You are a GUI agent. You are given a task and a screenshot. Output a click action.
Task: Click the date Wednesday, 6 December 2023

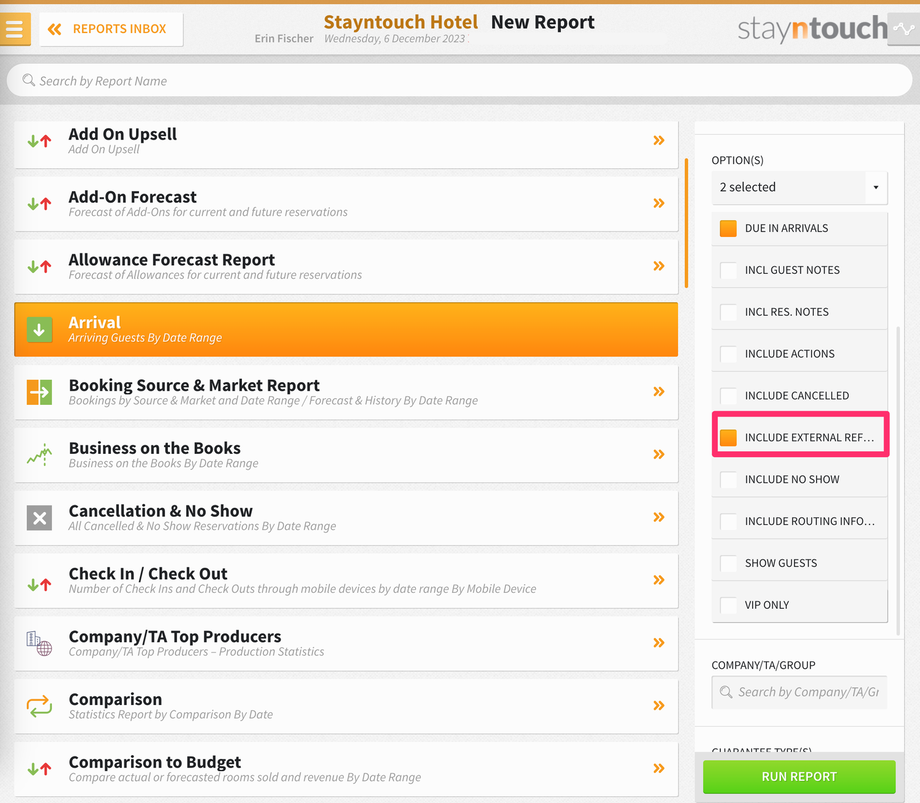[395, 39]
